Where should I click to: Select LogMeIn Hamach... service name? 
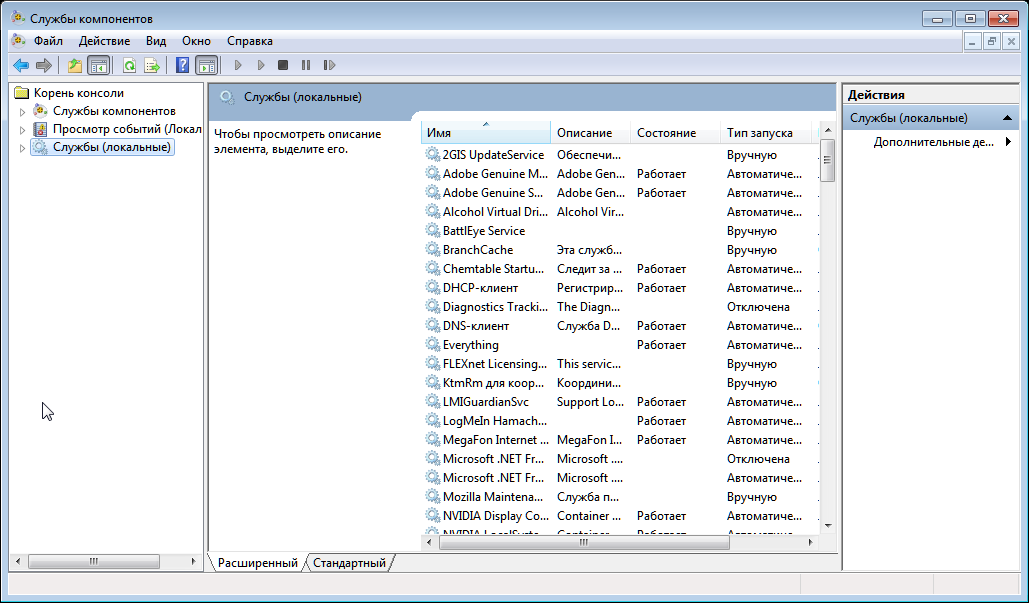click(x=495, y=421)
